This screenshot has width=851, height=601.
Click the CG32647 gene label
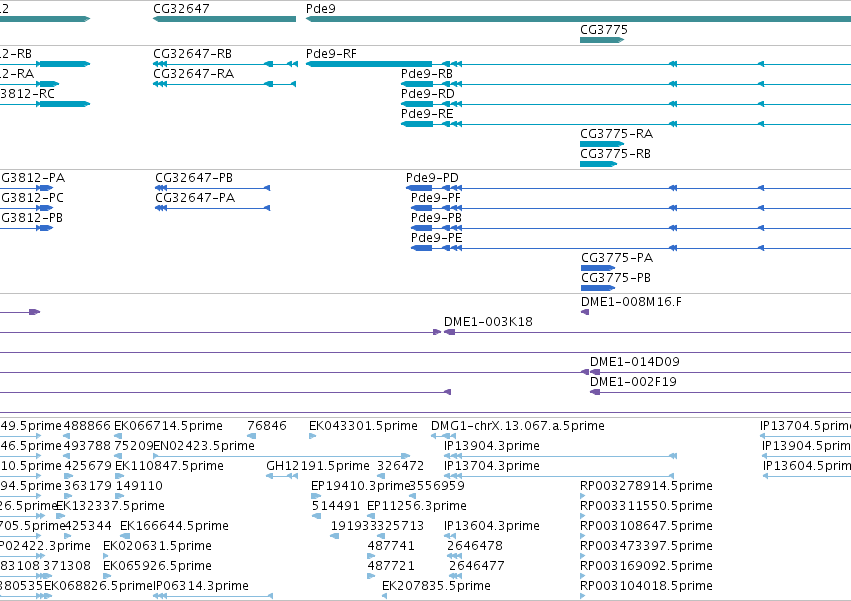point(181,9)
